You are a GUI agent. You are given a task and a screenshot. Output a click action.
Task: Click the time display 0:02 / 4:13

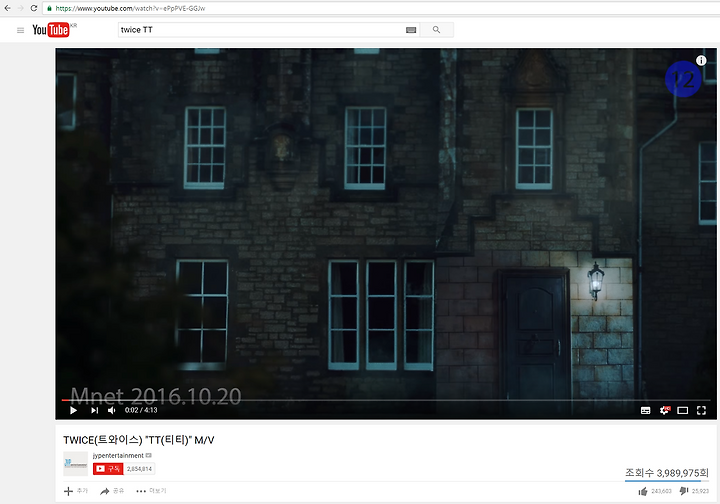(x=141, y=410)
